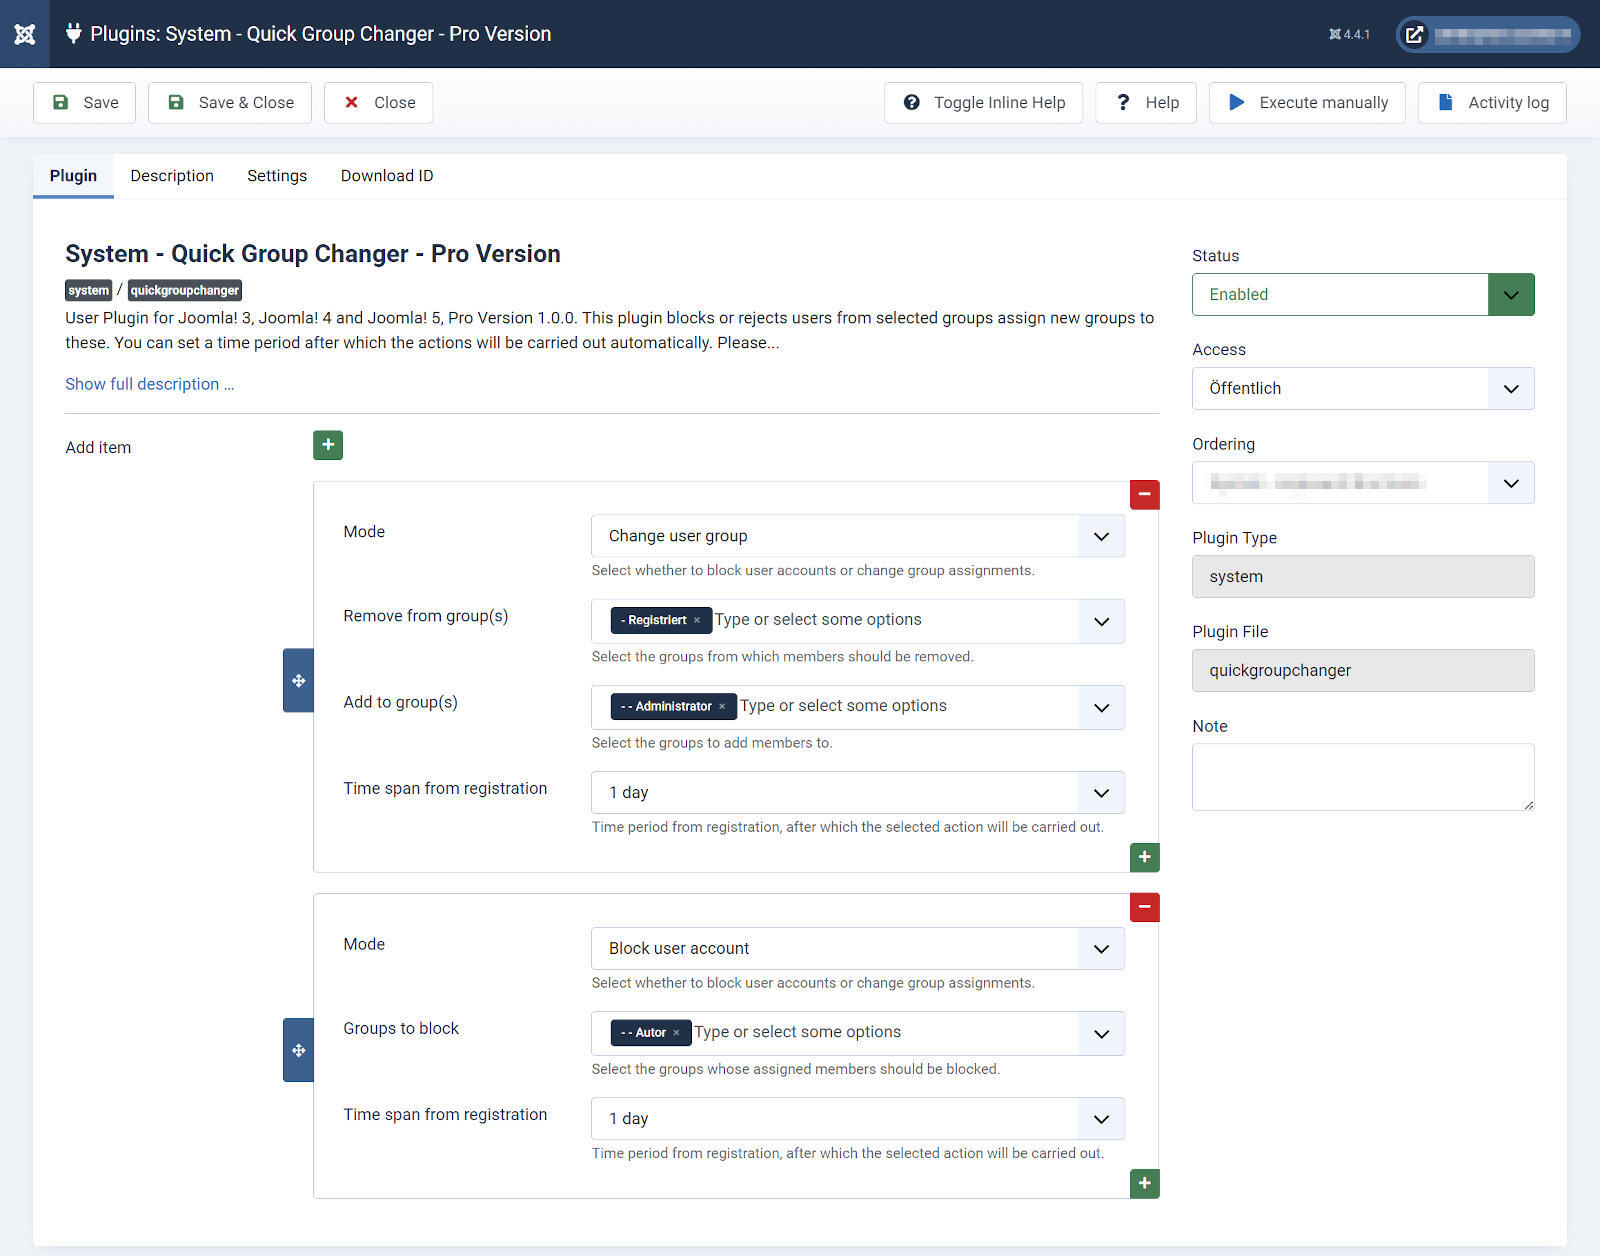Switch to the Settings tab
This screenshot has width=1600, height=1256.
point(277,176)
